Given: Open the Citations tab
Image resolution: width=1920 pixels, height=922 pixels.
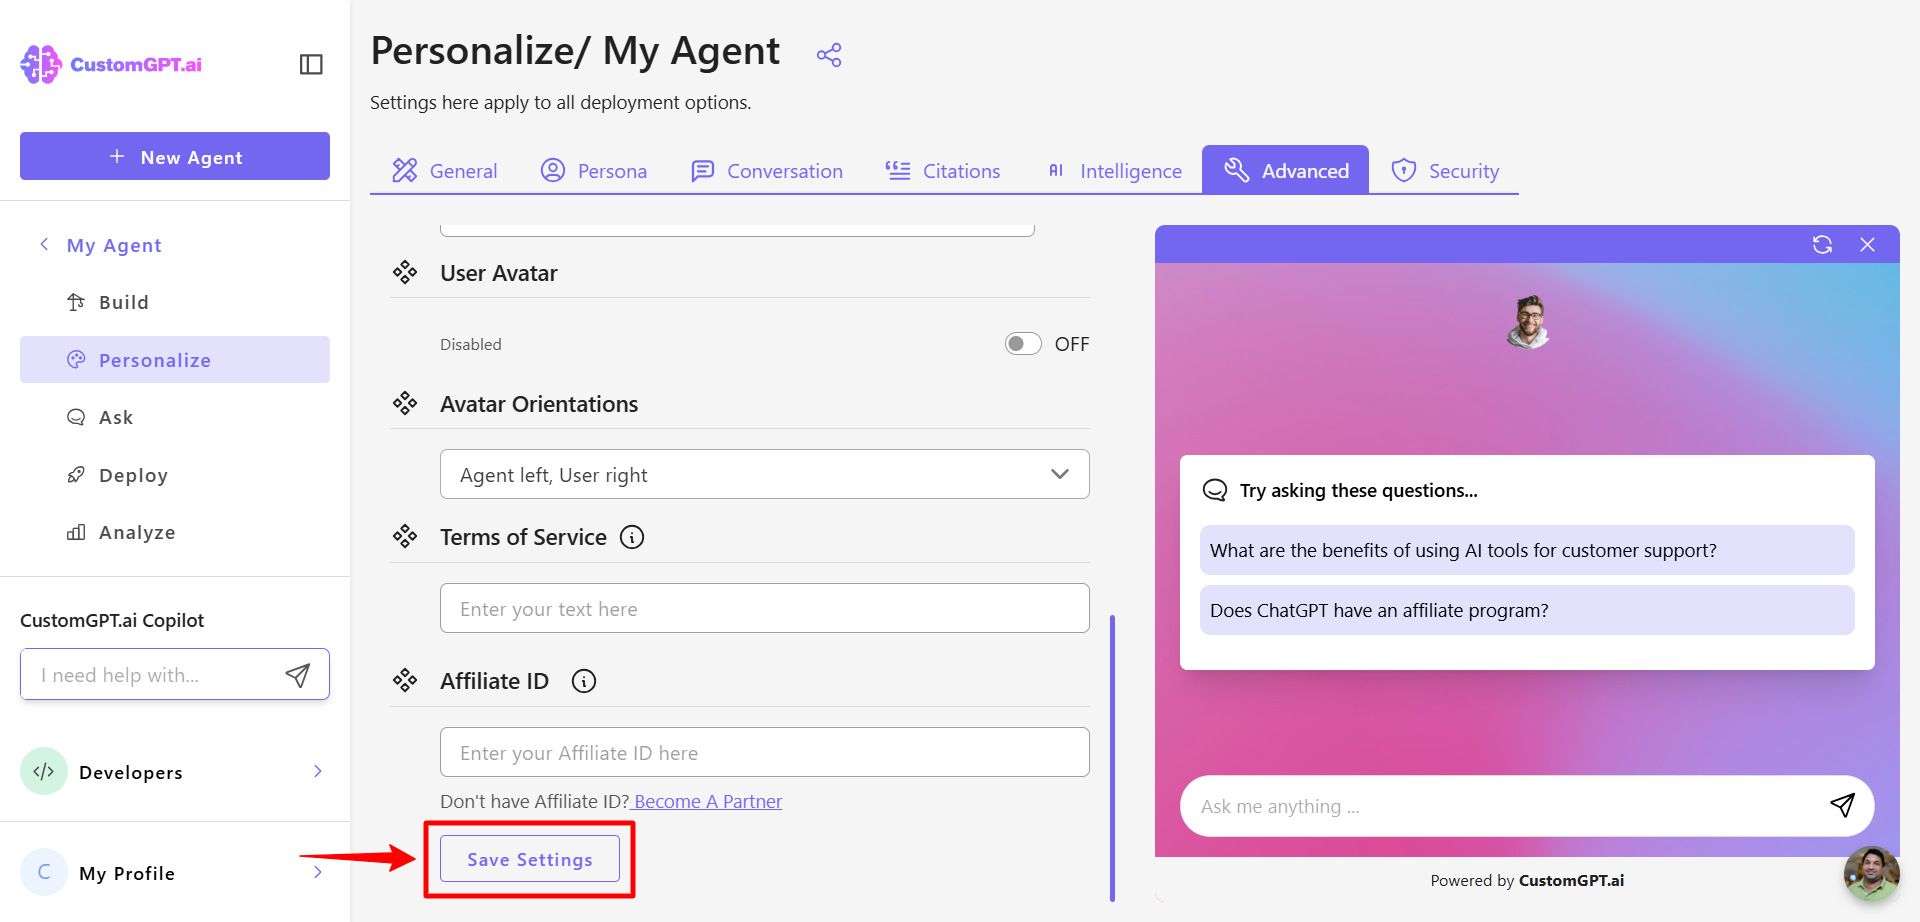Looking at the screenshot, I should [943, 171].
